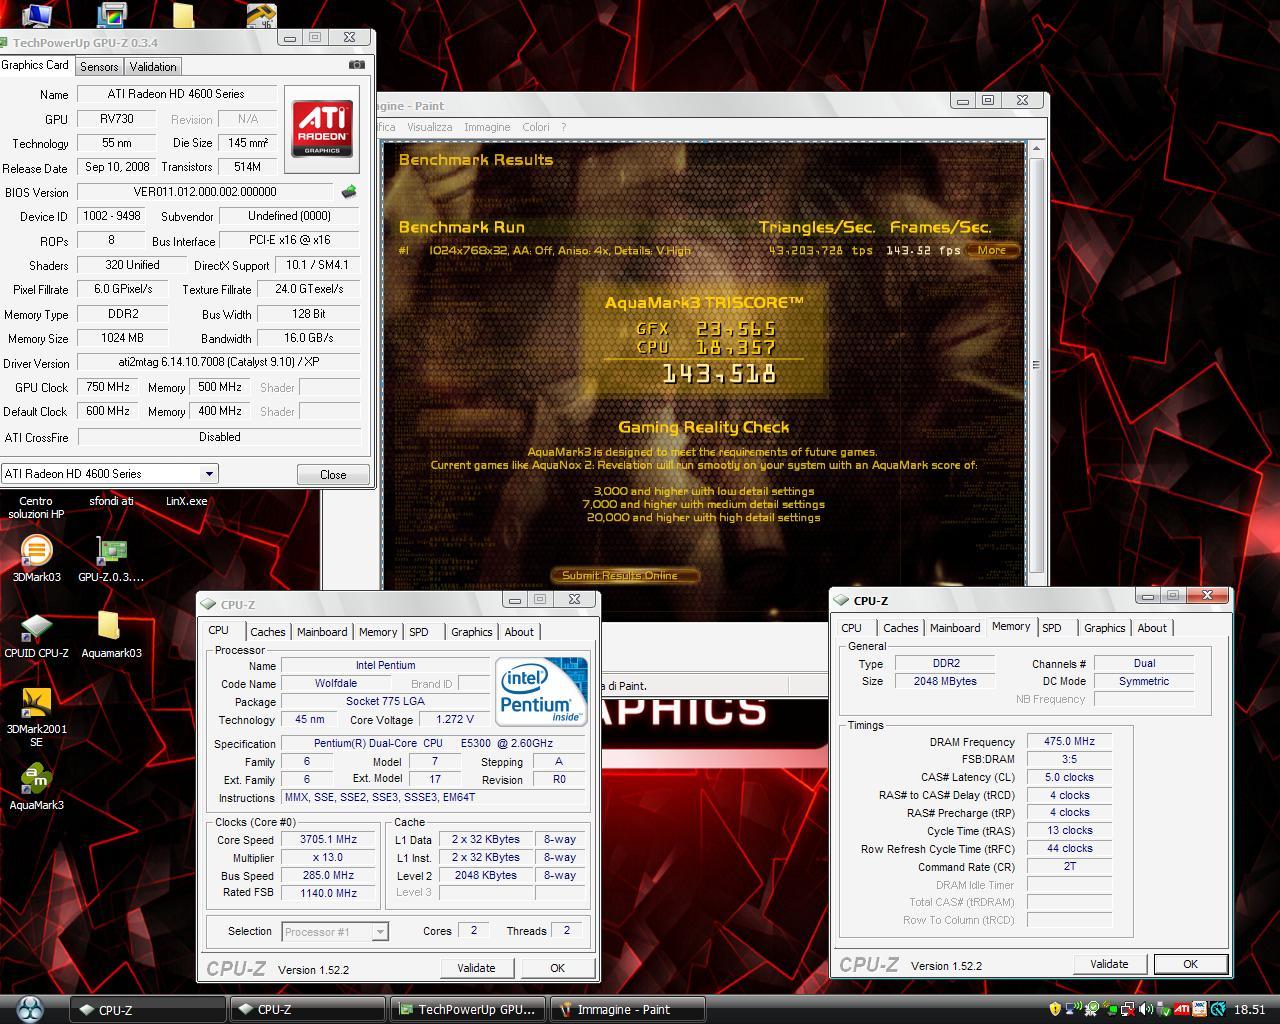Screen dimensions: 1280x1024
Task: Click the Specification field showing E5300
Action: 433,743
